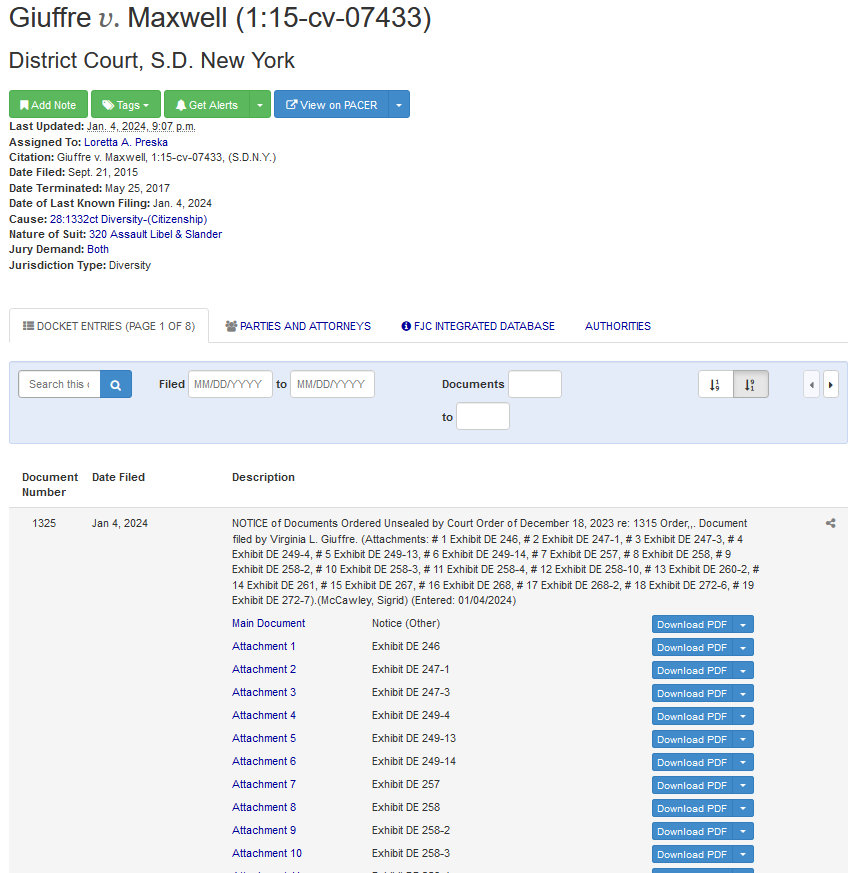Screen dimensions: 858x873
Task: Expand download caret for Exhibit DE 258-2
Action: [743, 831]
